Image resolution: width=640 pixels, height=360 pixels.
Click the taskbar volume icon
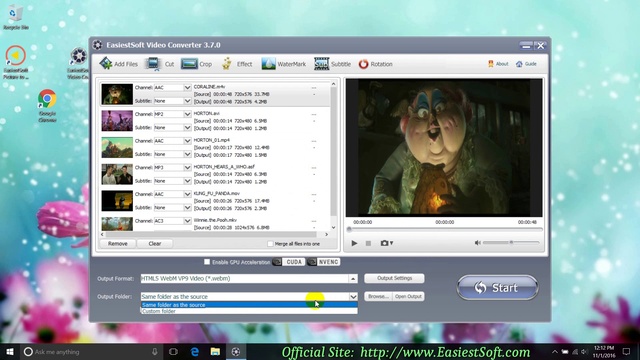point(584,351)
